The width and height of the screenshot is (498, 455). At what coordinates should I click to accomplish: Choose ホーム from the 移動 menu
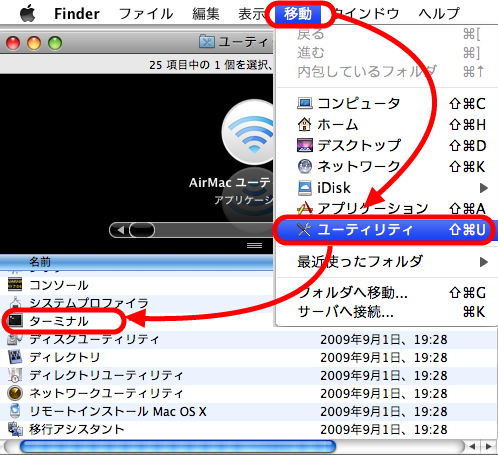387,125
